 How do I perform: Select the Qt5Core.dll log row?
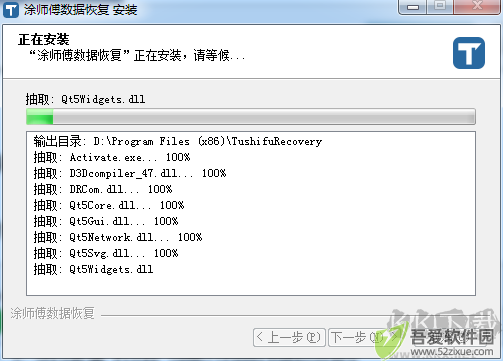coord(109,205)
